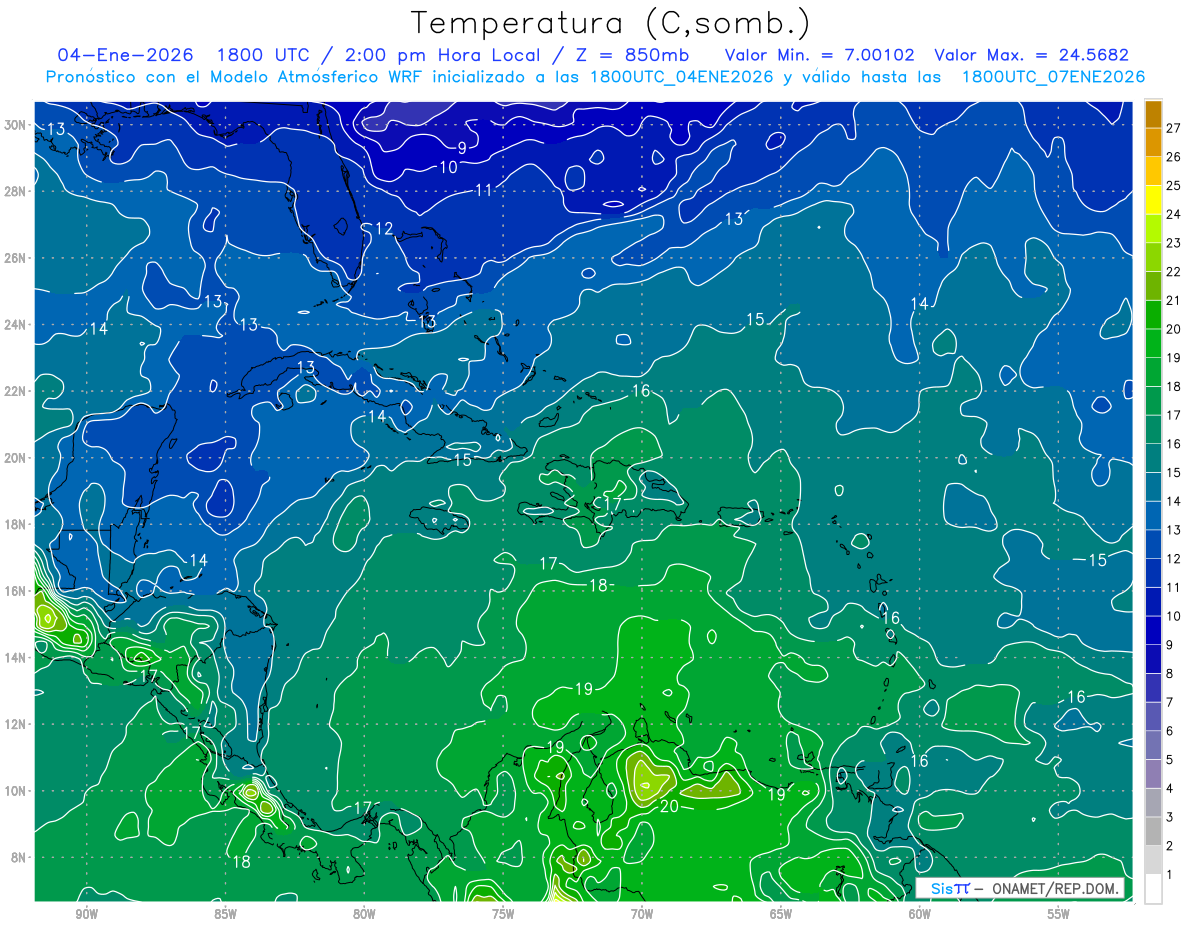The height and width of the screenshot is (927, 1200).
Task: Click the legend value '2'
Action: tap(1169, 847)
